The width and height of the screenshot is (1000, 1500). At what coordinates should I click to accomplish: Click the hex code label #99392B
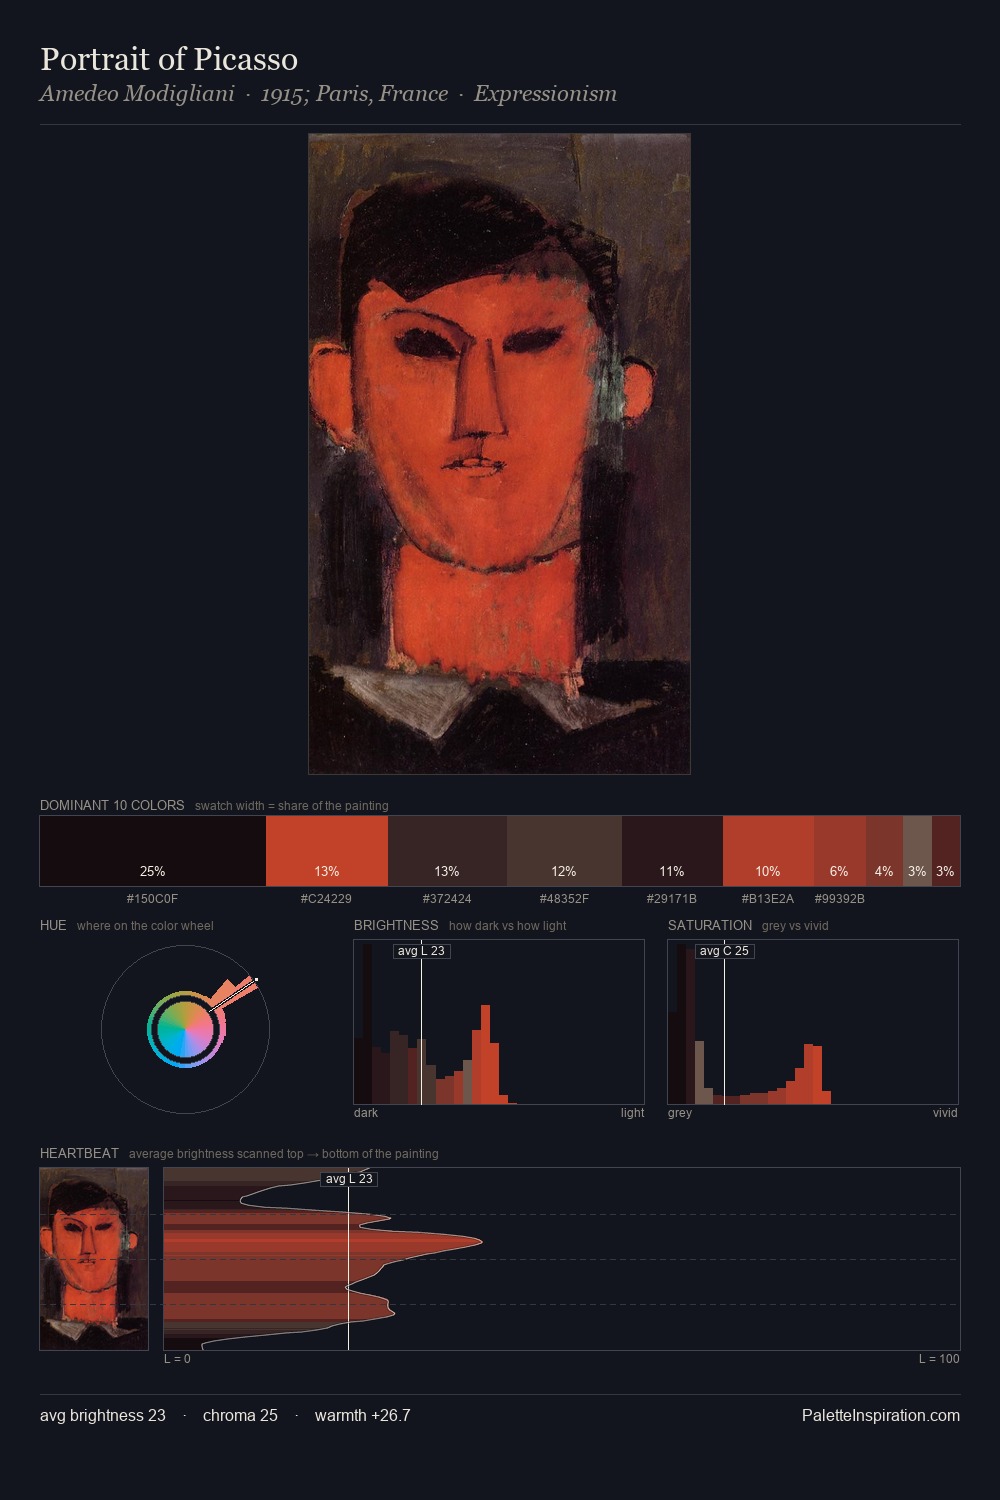840,899
